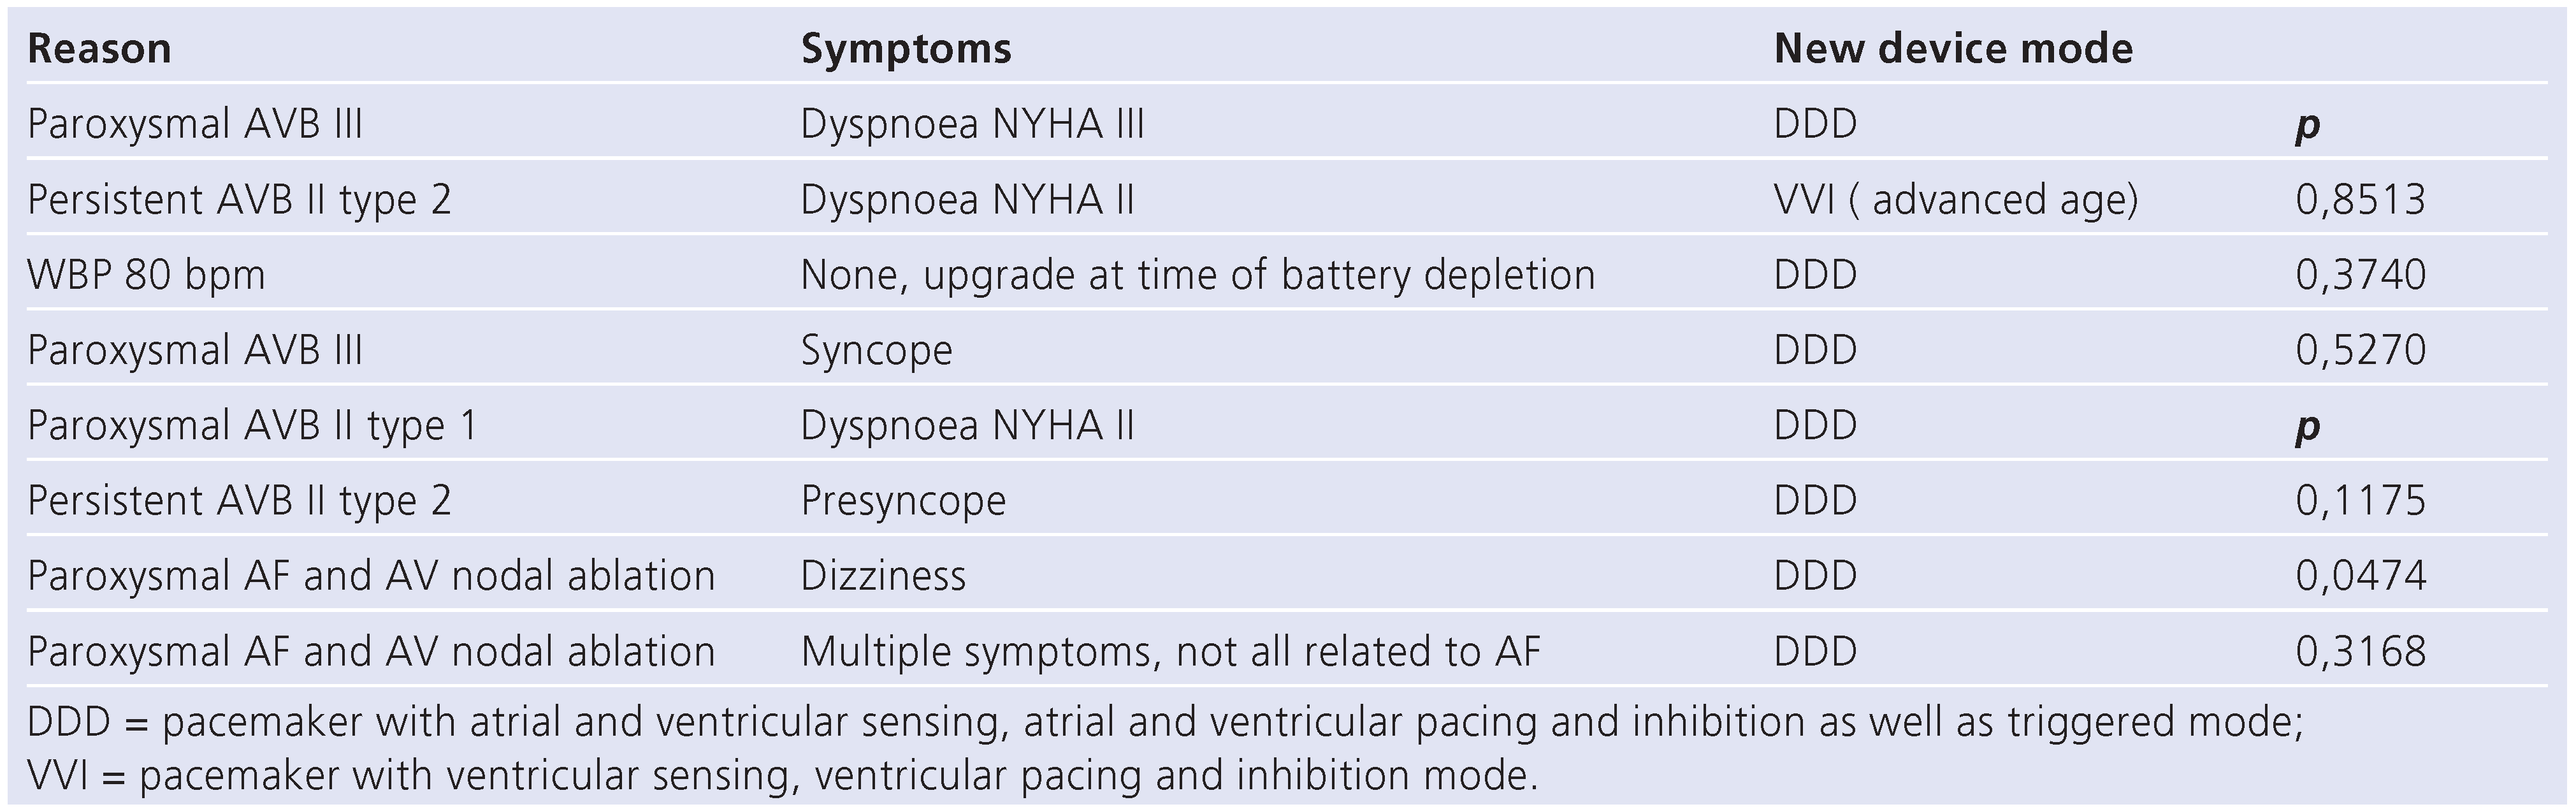Select "None, upgrade at time of battery depletion"
2576x809 pixels.
pos(1197,275)
